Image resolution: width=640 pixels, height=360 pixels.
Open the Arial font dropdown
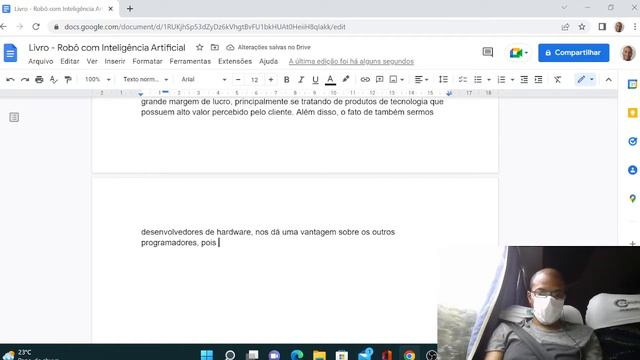(x=204, y=79)
